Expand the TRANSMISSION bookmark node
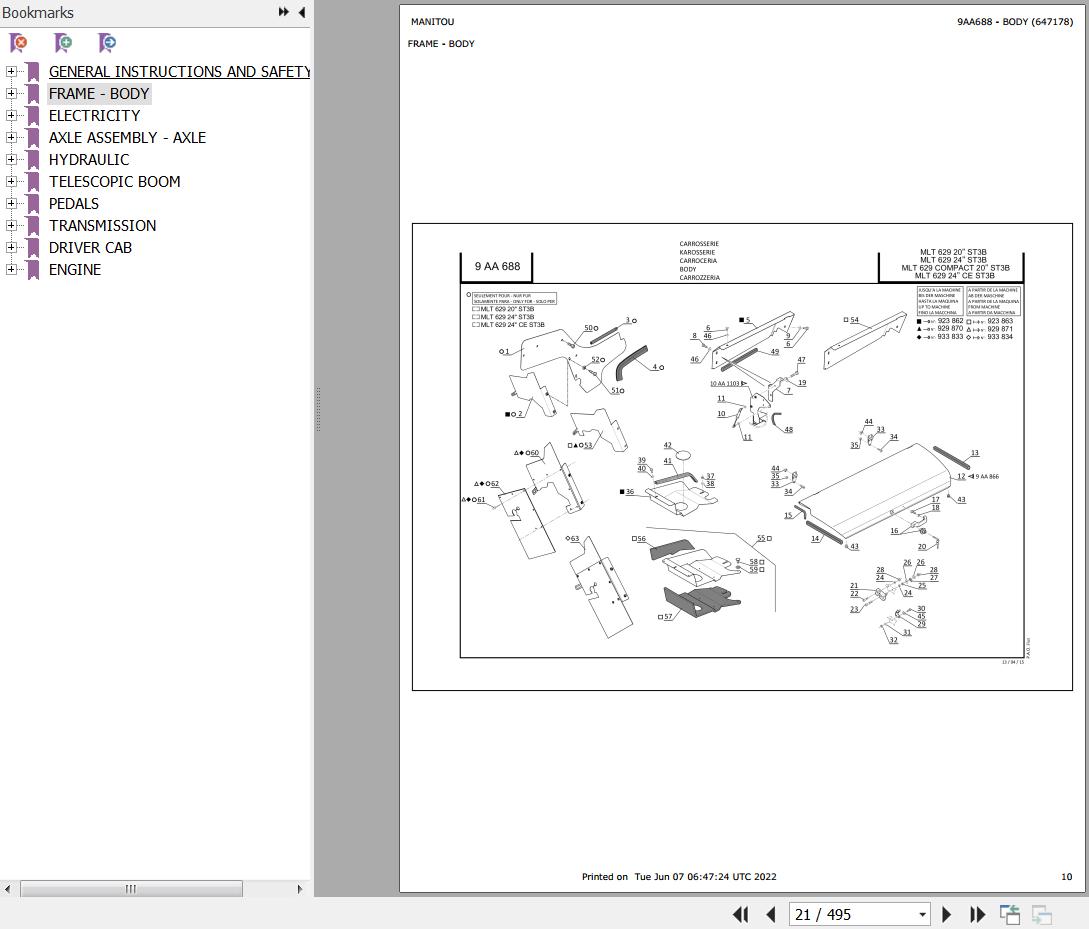This screenshot has height=929, width=1089. pos(11,225)
